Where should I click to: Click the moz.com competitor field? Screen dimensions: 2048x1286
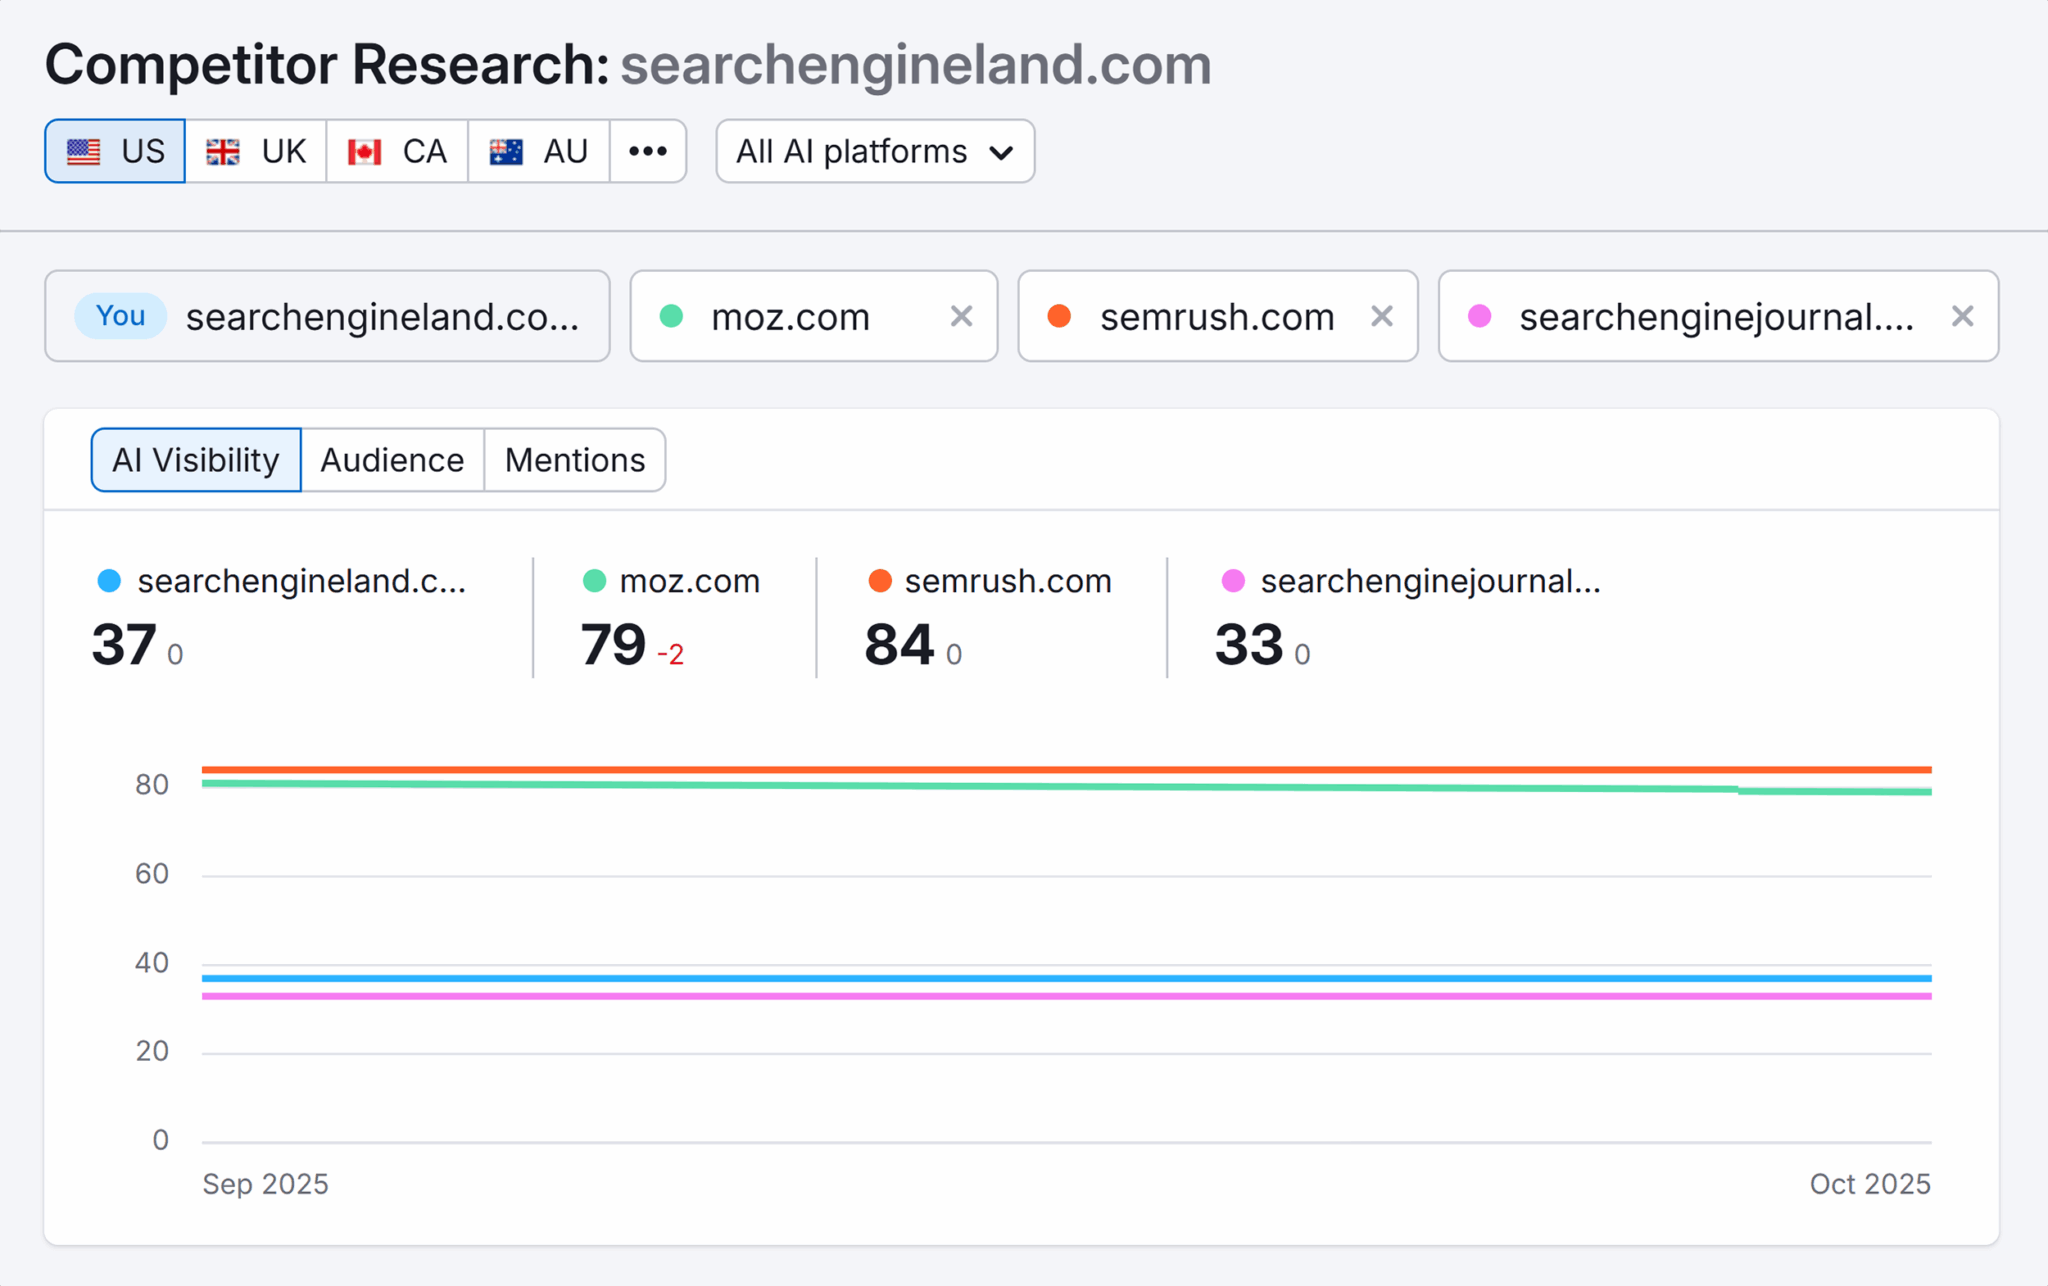[814, 316]
